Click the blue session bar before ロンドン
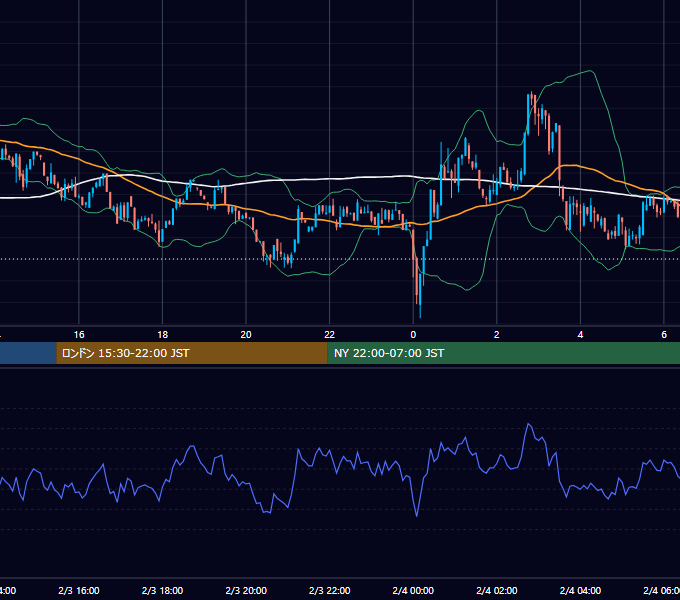 point(28,353)
